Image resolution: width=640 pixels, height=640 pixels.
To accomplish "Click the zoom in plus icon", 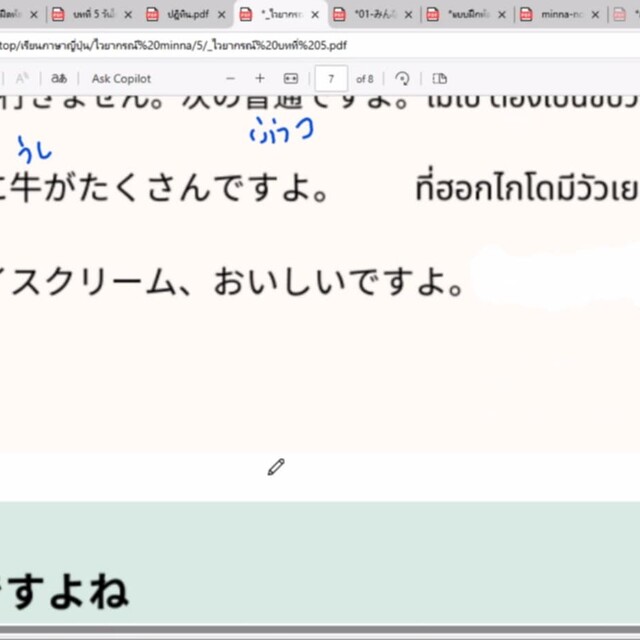I will pos(260,78).
